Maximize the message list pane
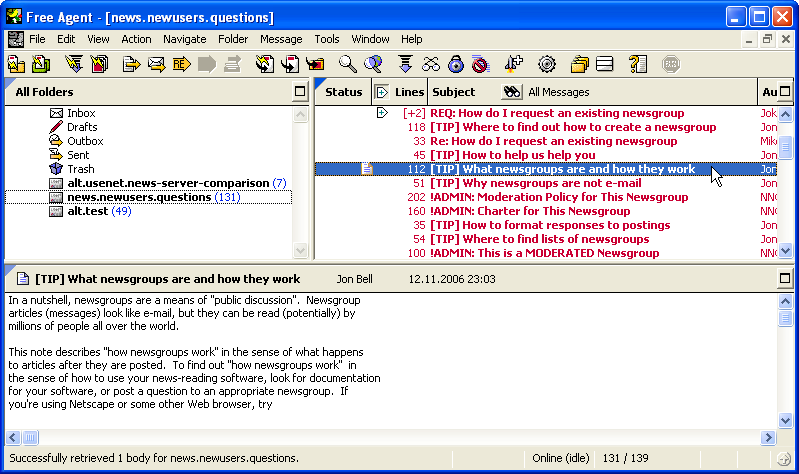The width and height of the screenshot is (799, 474). pyautogui.click(x=785, y=92)
